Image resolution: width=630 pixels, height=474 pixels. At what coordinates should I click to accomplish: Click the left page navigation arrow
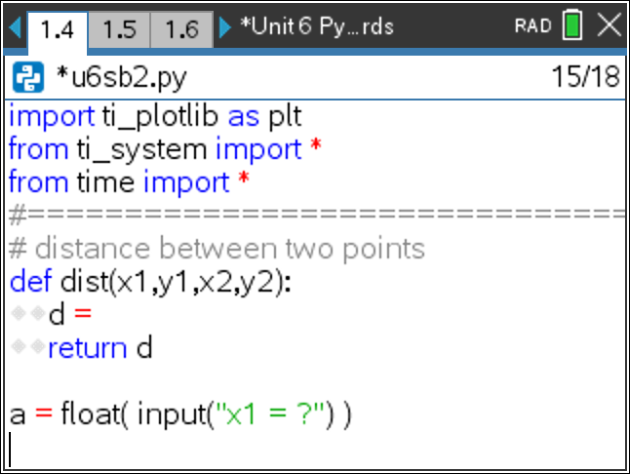tap(15, 27)
